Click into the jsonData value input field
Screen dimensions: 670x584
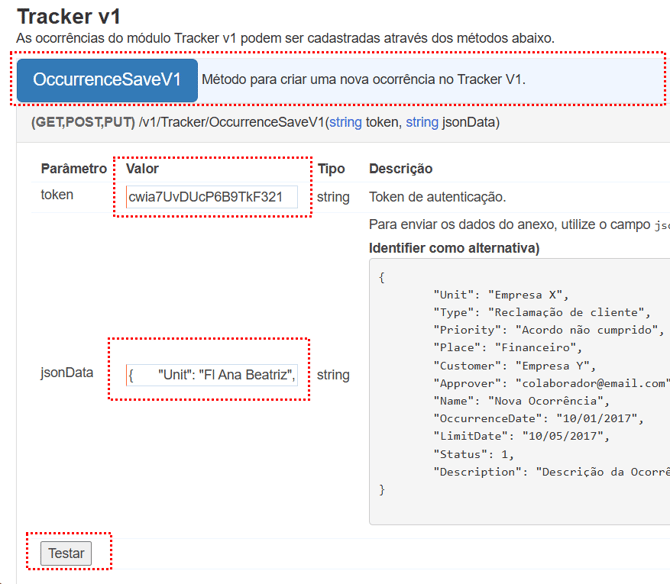[x=212, y=375]
